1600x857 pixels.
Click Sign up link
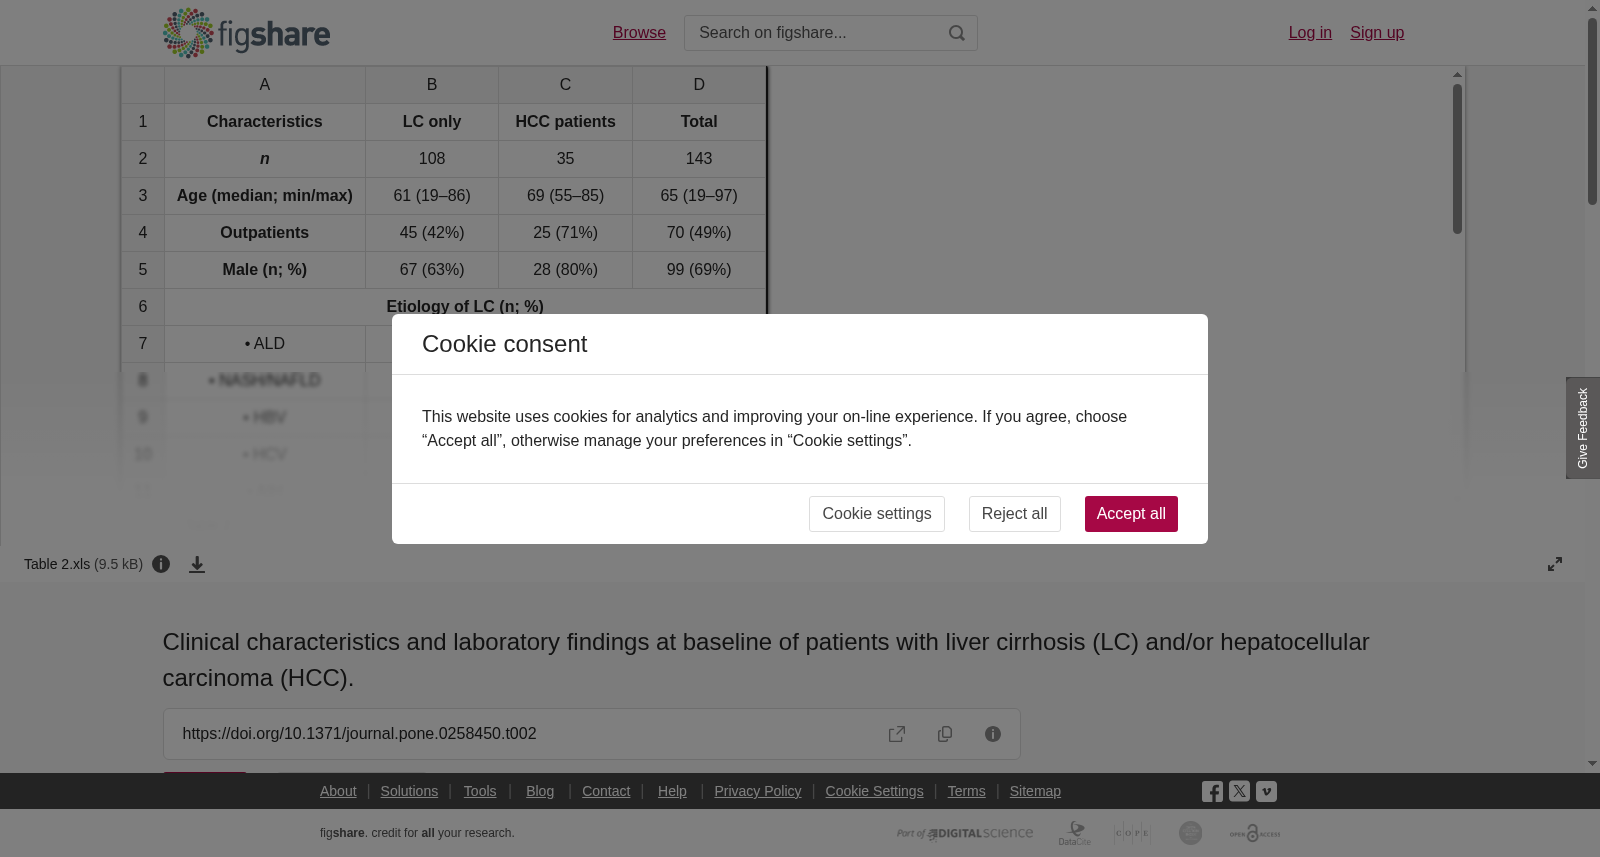1377,33
